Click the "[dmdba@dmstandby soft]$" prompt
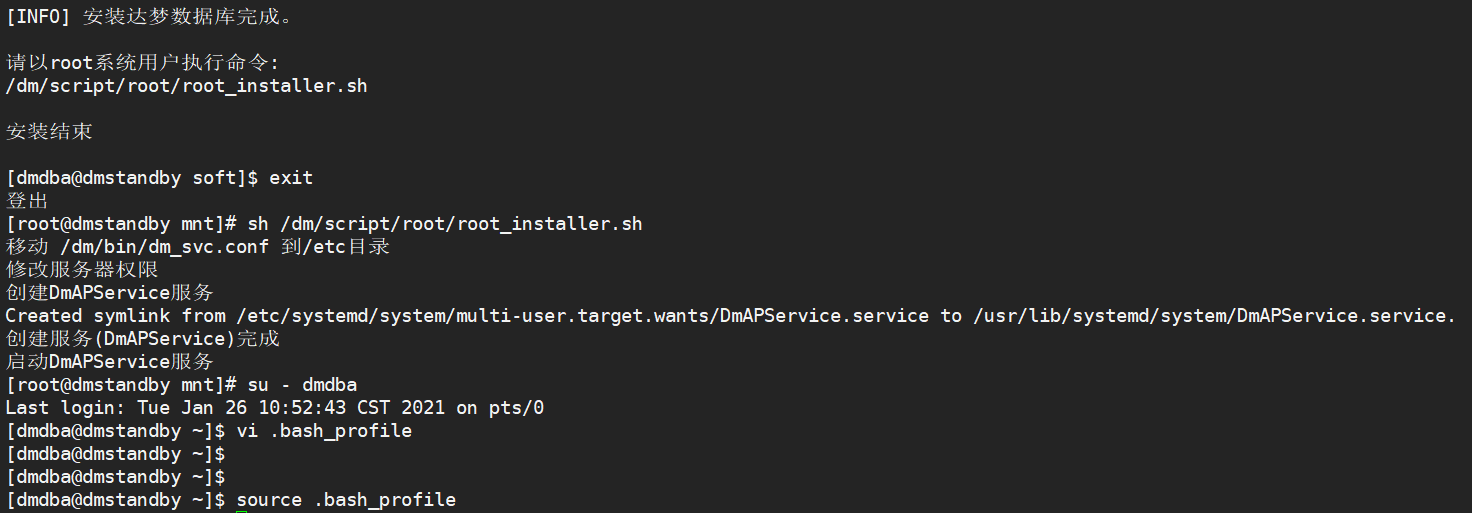 tap(132, 178)
